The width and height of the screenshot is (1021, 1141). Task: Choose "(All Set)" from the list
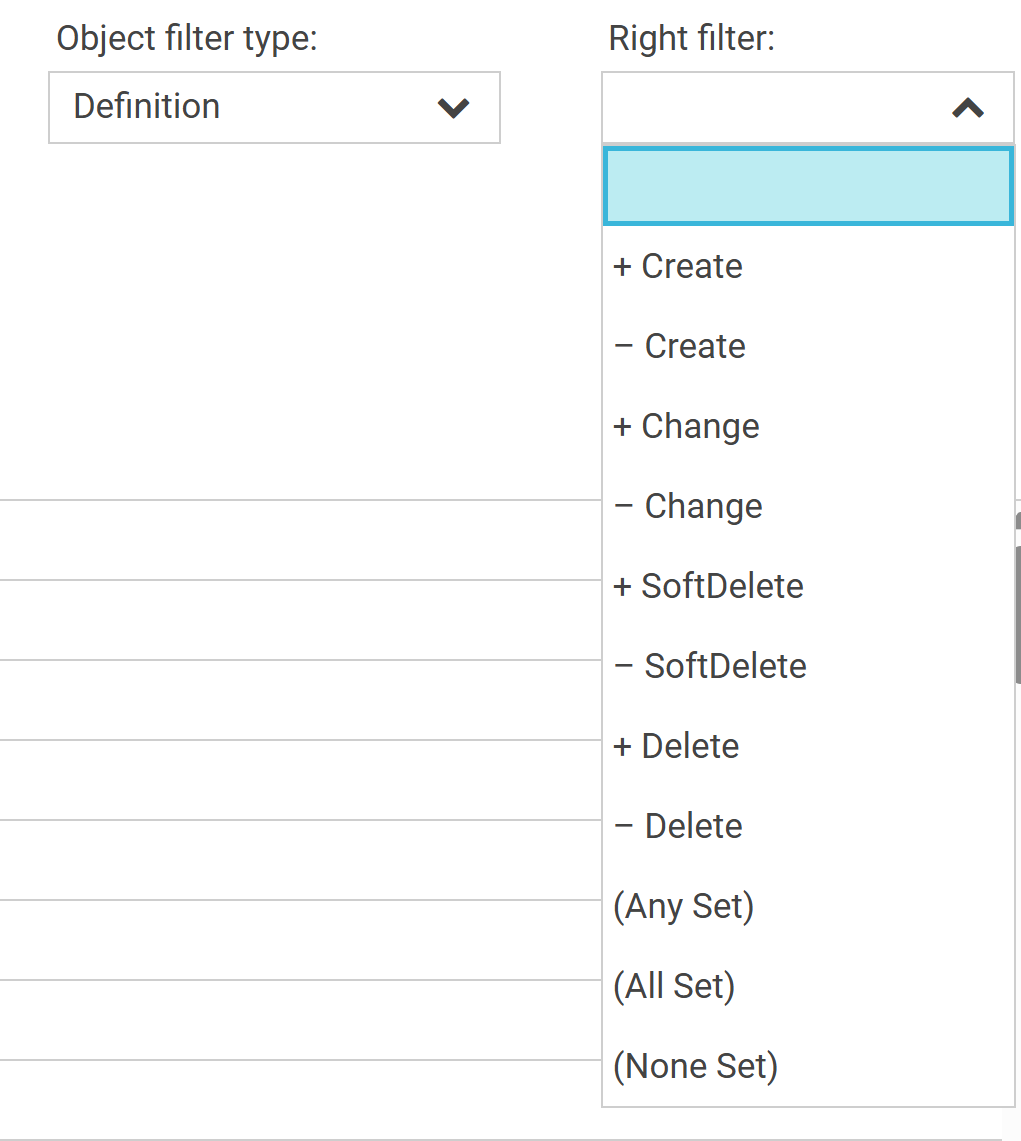[x=674, y=987]
